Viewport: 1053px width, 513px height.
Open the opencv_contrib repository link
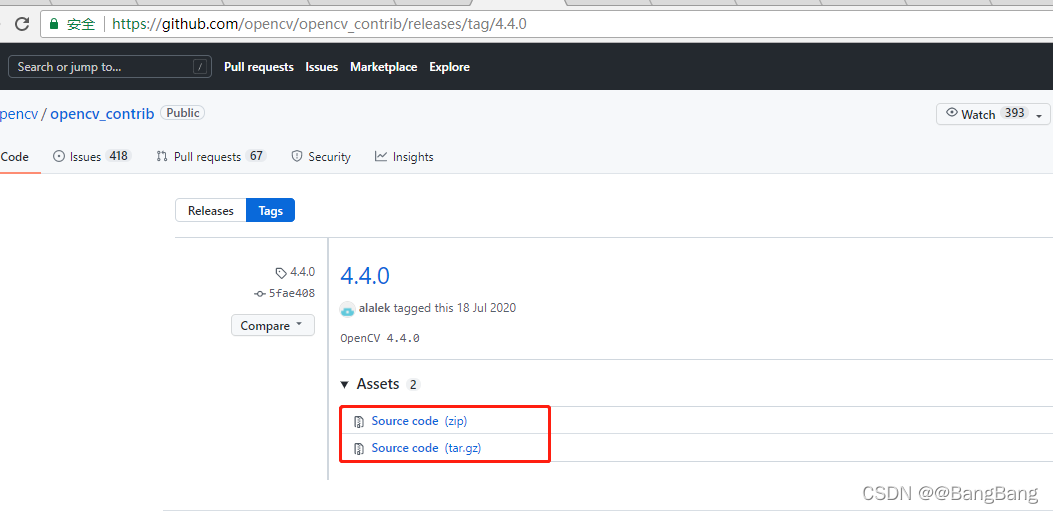[102, 114]
